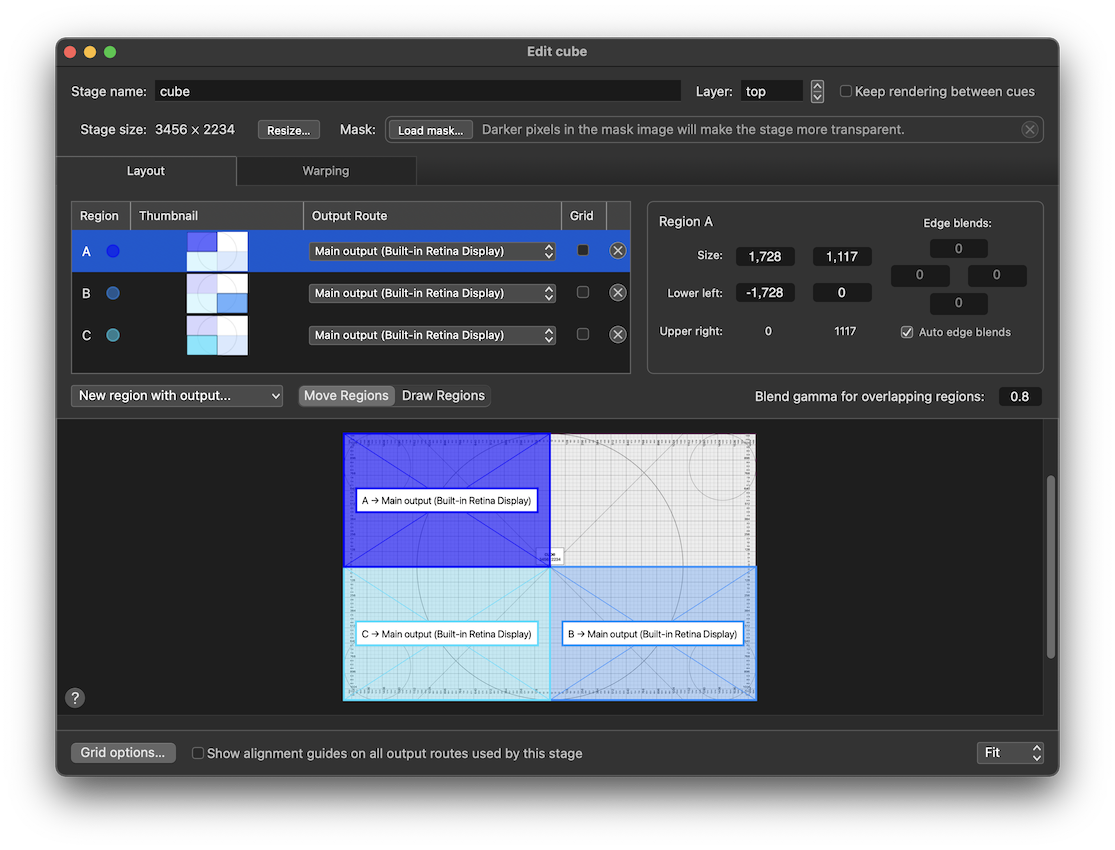This screenshot has height=850, width=1115.
Task: Click the Load mask... button
Action: 430,130
